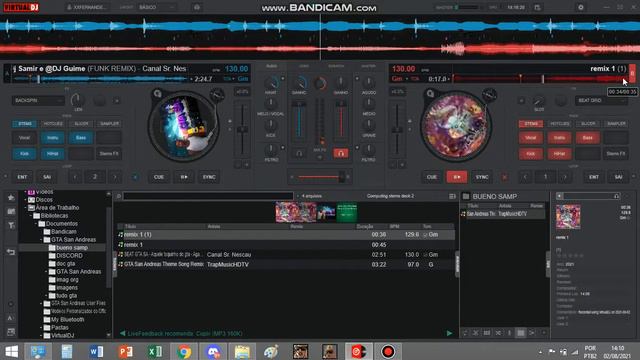Open PowerPoint from the taskbar
This screenshot has width=640, height=360.
click(125, 351)
